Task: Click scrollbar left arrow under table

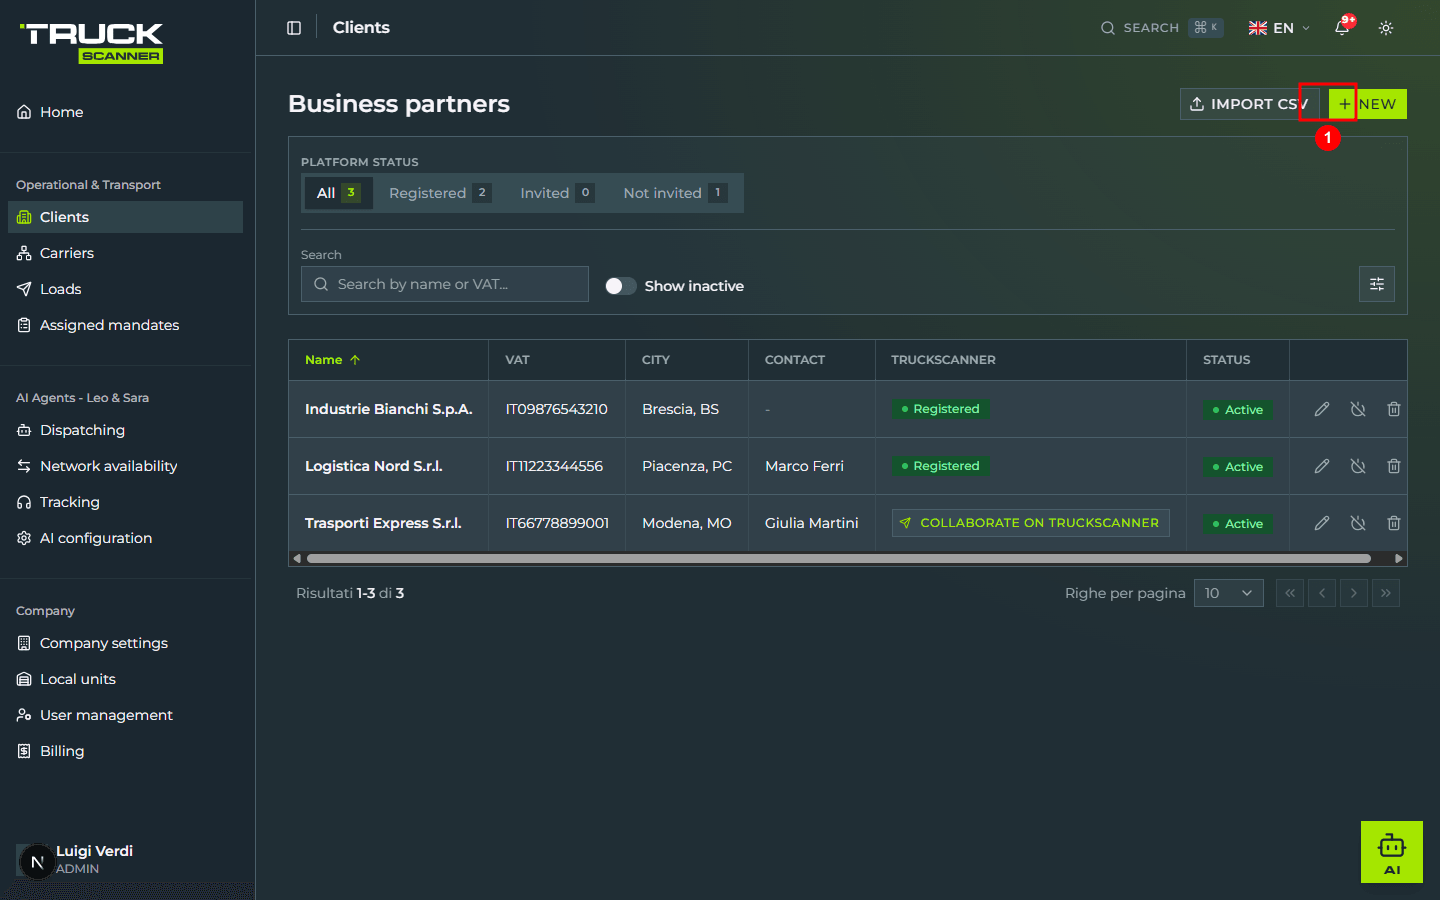Action: (297, 558)
